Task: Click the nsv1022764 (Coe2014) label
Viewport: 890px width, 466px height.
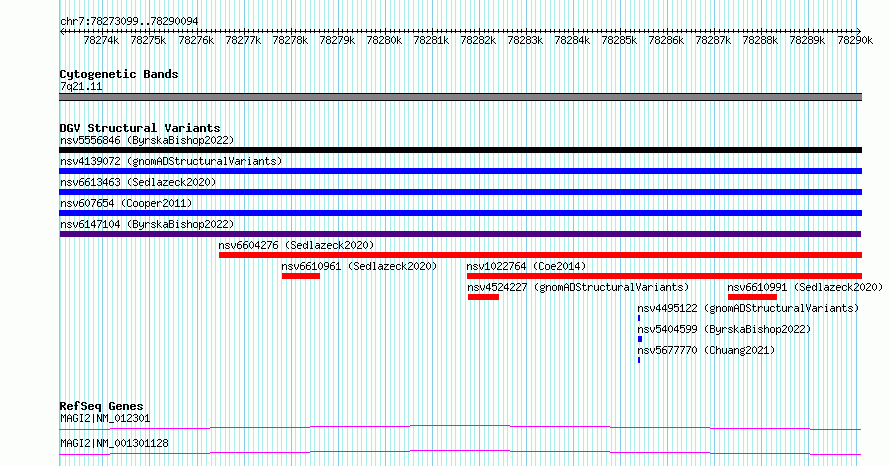Action: (526, 266)
